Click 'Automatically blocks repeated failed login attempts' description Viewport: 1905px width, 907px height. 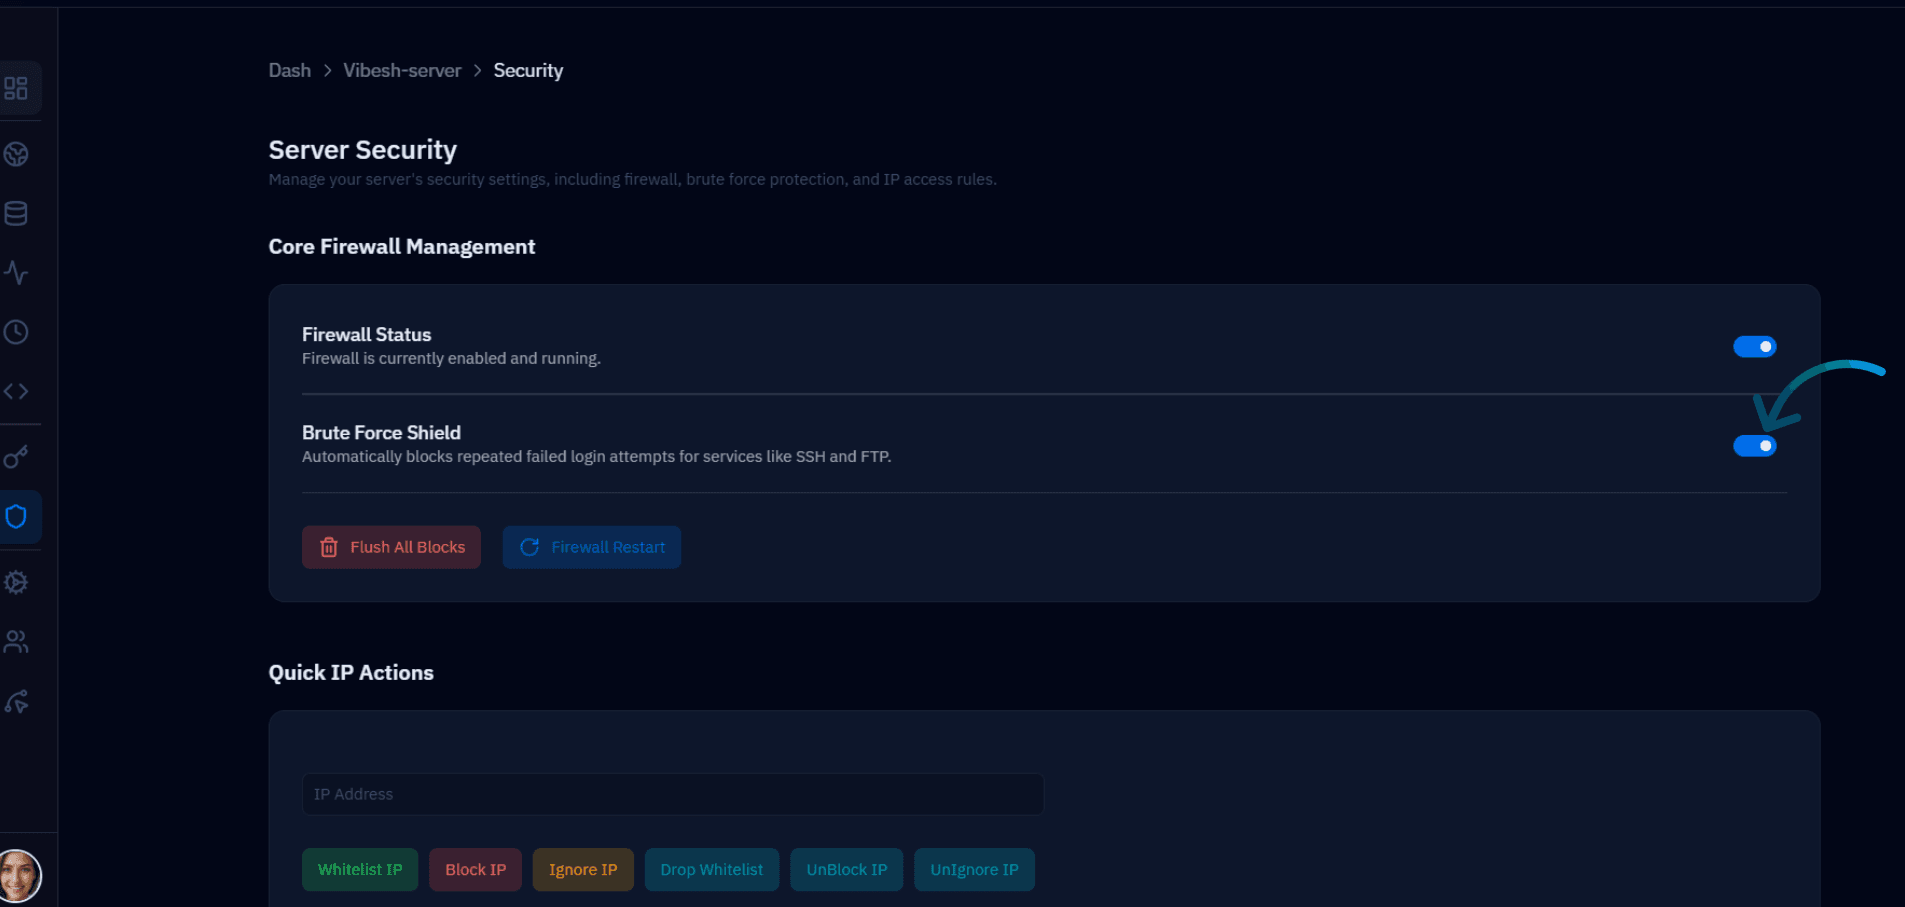click(x=597, y=456)
